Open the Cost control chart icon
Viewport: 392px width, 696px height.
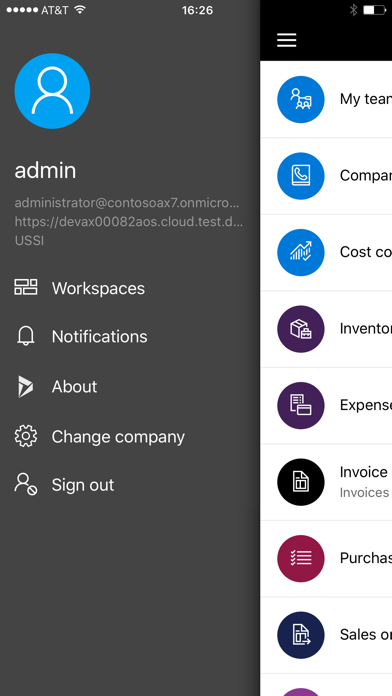(301, 252)
